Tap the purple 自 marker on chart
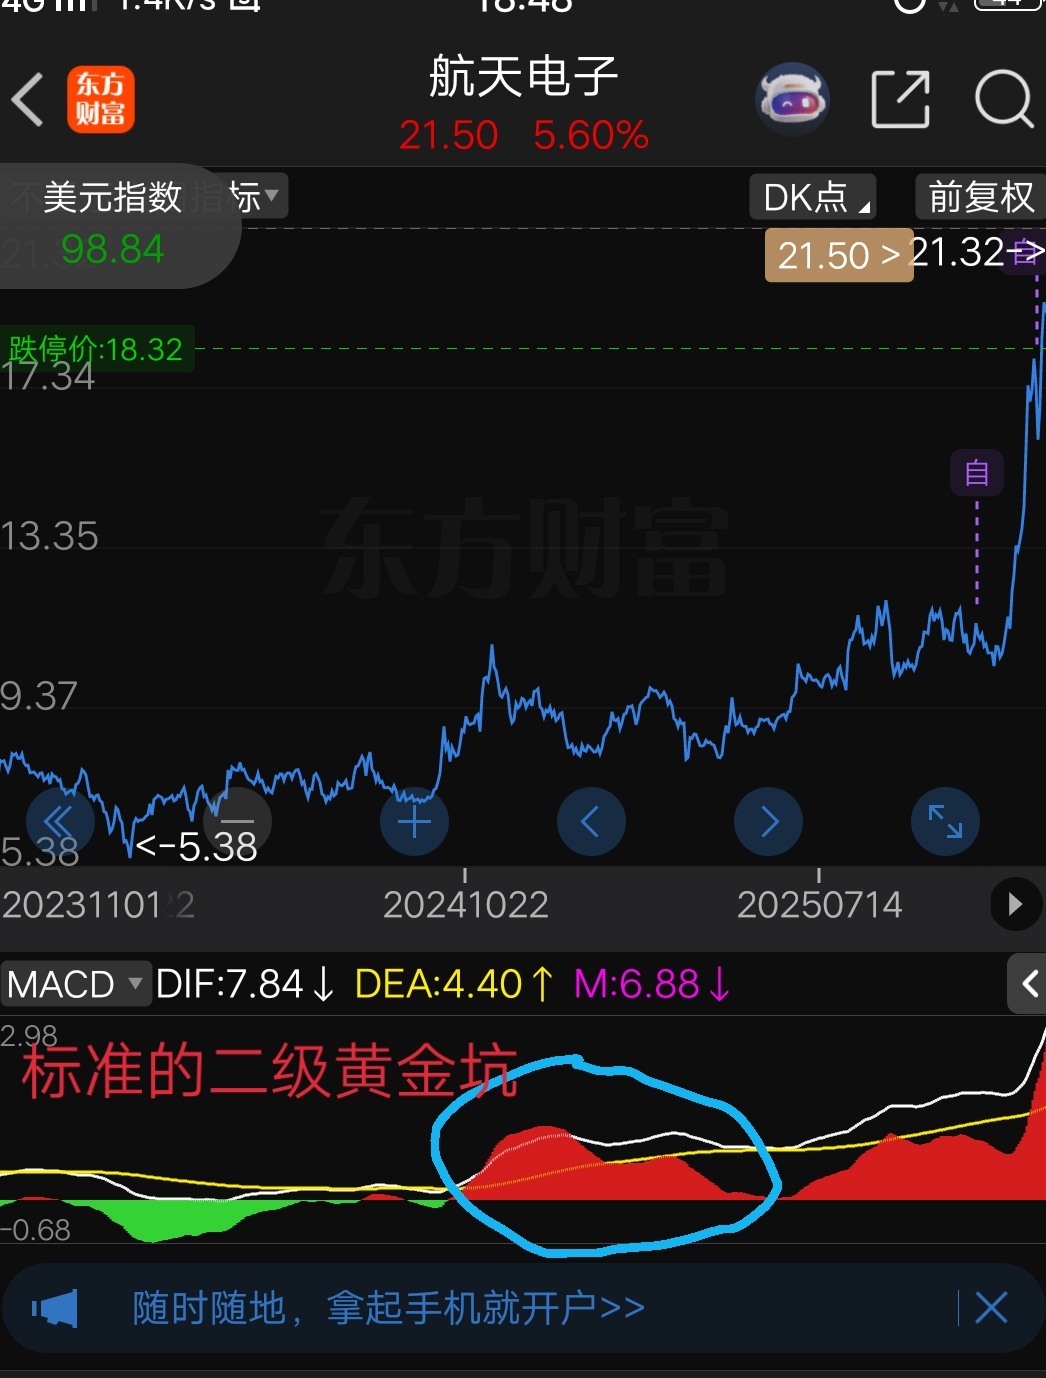This screenshot has height=1378, width=1046. 976,473
